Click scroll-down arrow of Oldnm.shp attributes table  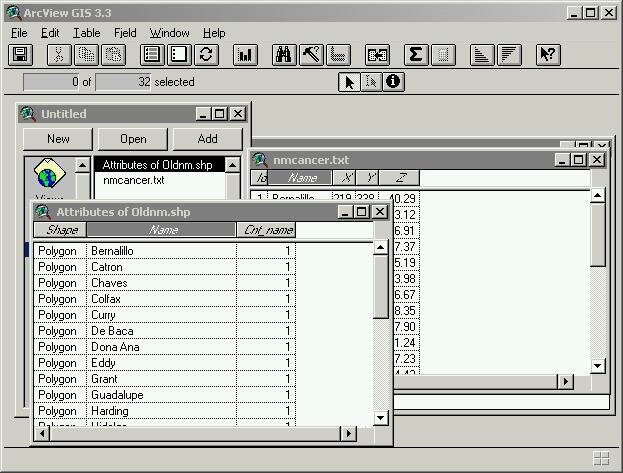pos(381,418)
